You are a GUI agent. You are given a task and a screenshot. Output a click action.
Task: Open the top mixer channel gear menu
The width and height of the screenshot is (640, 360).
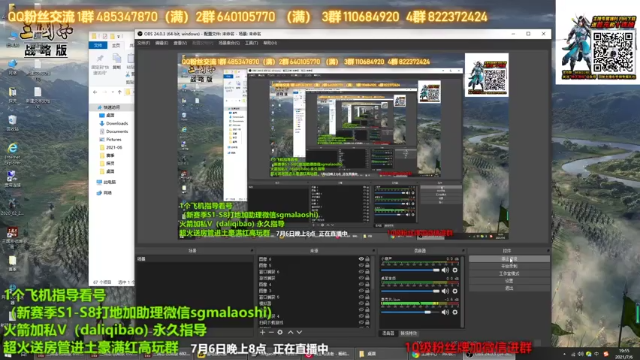coord(455,270)
